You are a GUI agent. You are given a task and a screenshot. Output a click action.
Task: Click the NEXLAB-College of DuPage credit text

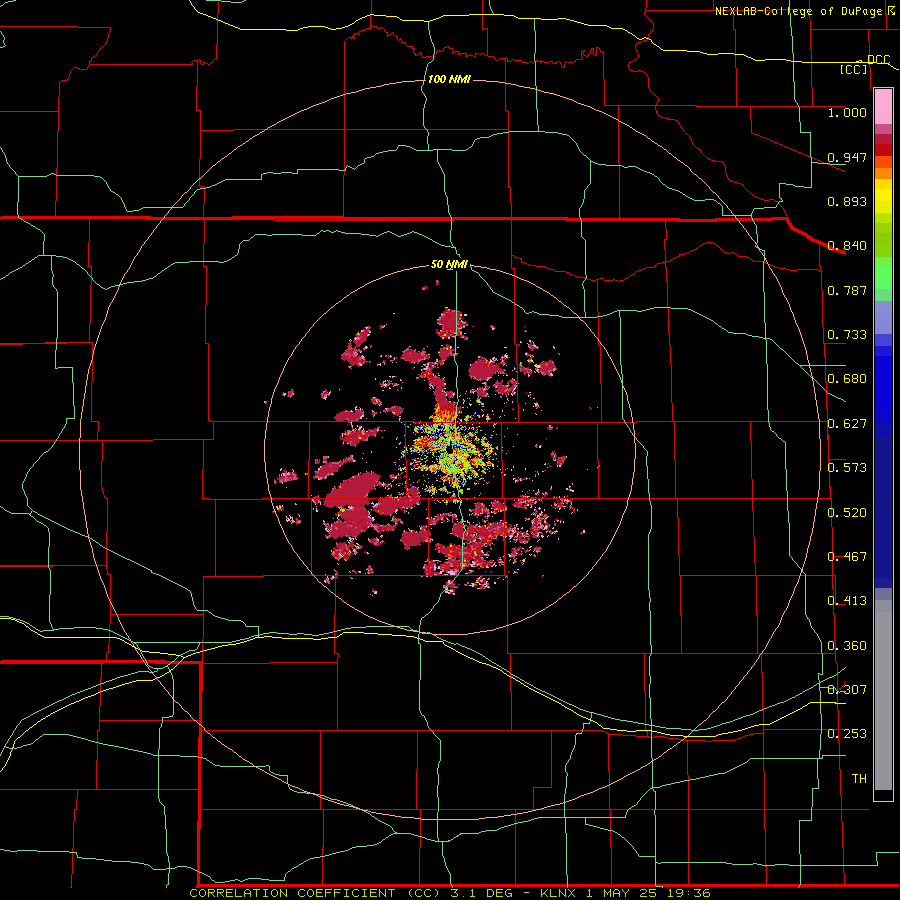[801, 11]
